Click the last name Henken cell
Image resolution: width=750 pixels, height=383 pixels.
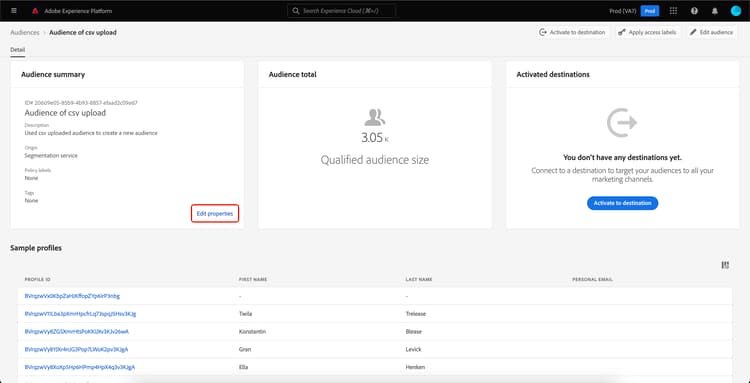pyautogui.click(x=415, y=367)
